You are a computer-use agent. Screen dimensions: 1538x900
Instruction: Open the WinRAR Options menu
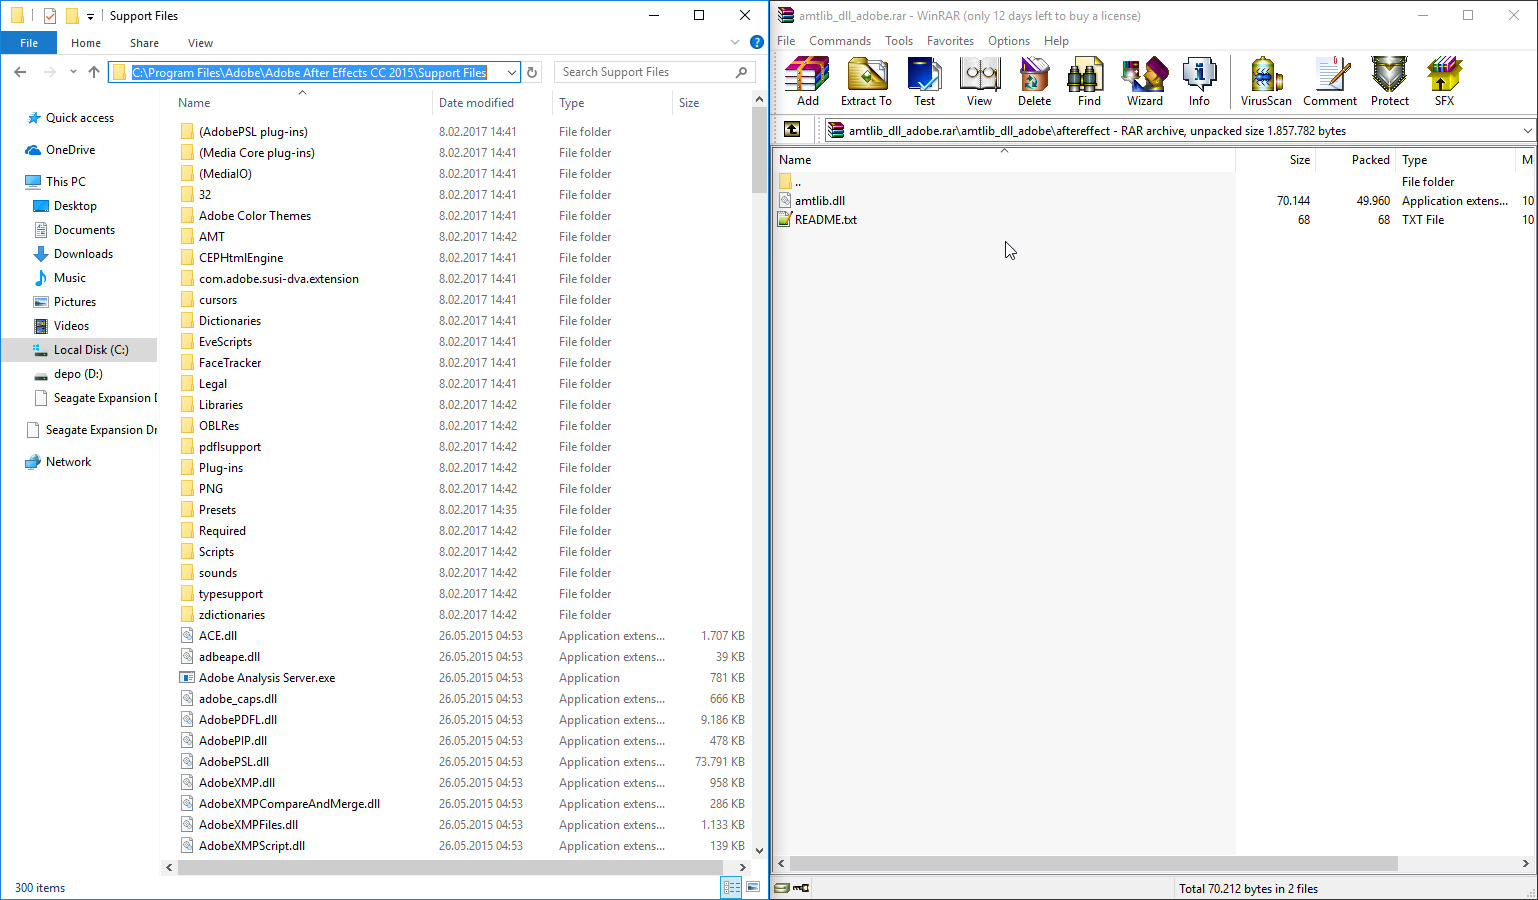click(x=1009, y=41)
